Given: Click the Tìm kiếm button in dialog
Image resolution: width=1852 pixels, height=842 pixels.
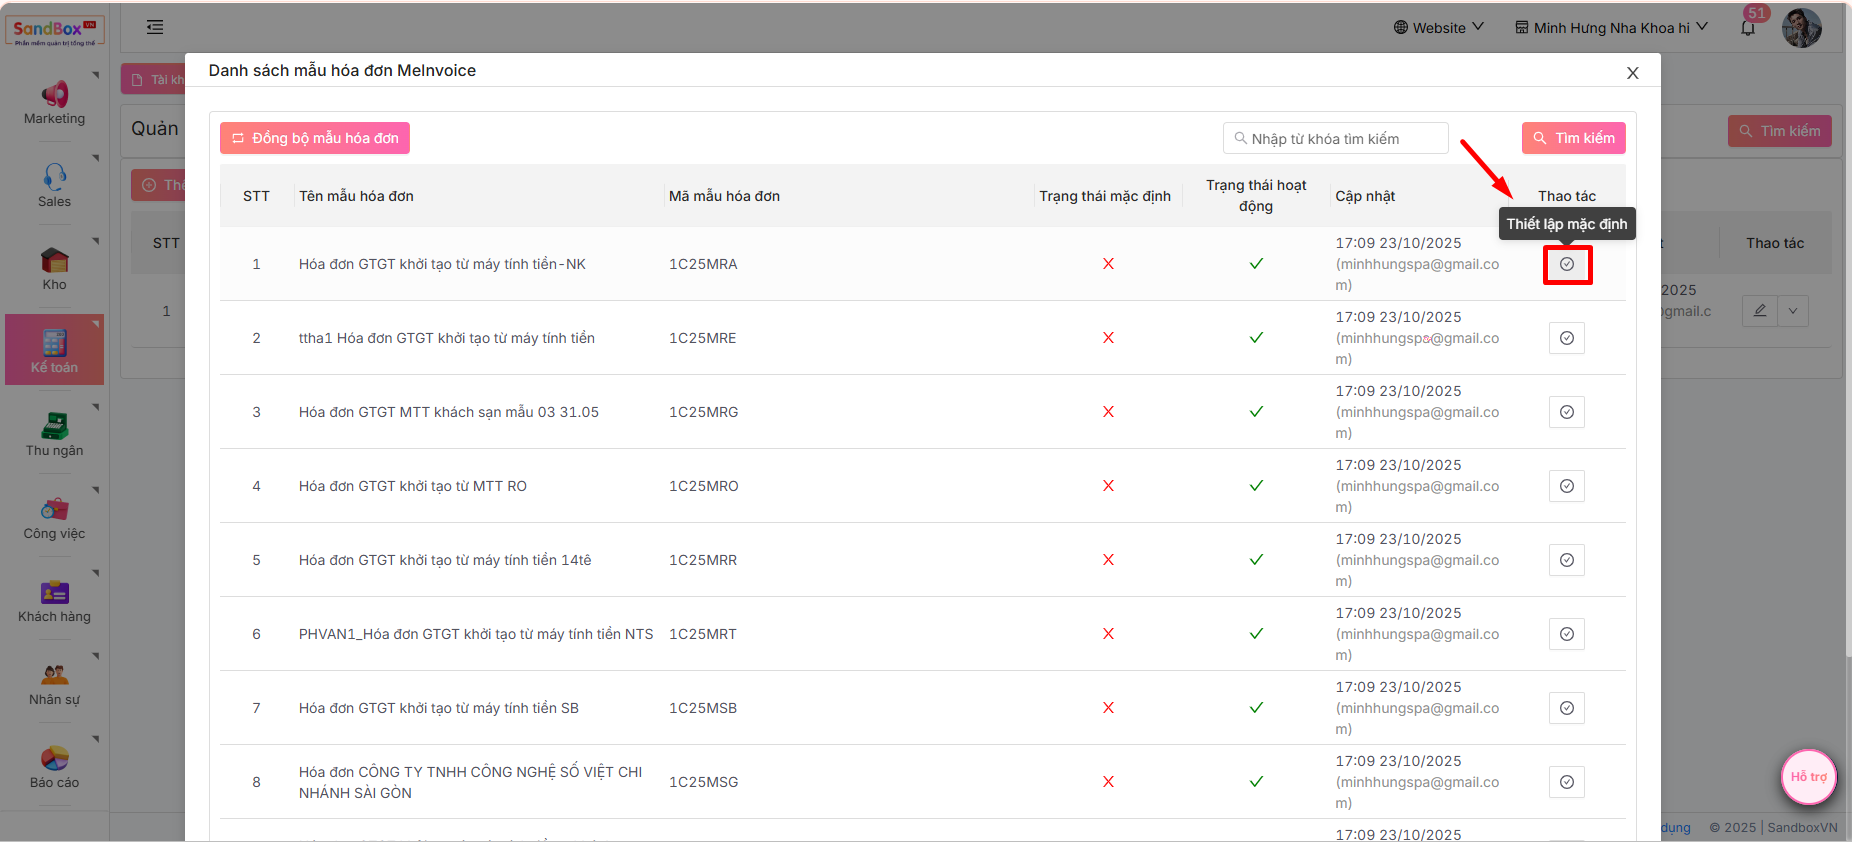Looking at the screenshot, I should click(x=1573, y=138).
